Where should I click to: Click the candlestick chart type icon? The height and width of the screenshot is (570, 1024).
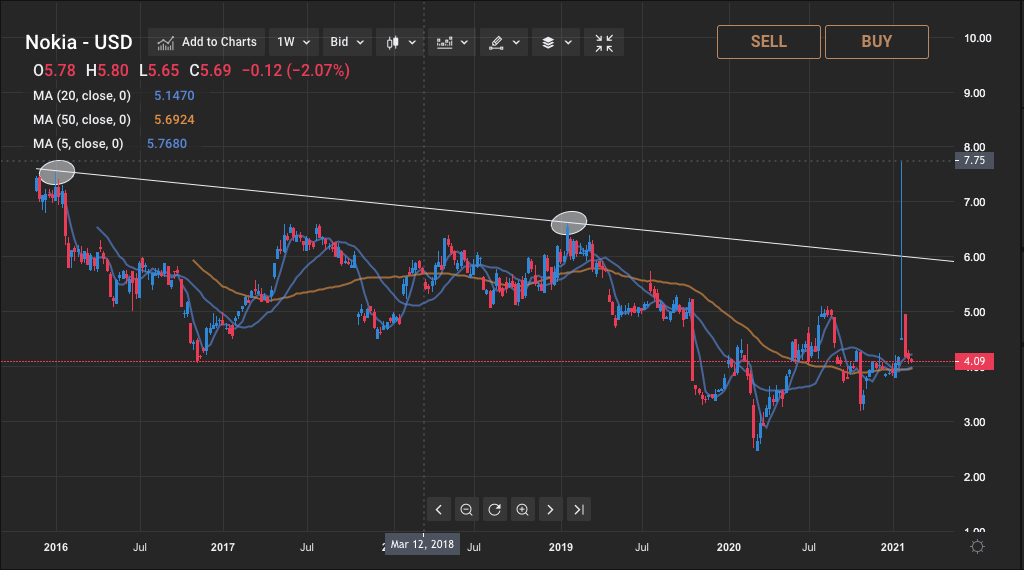392,42
